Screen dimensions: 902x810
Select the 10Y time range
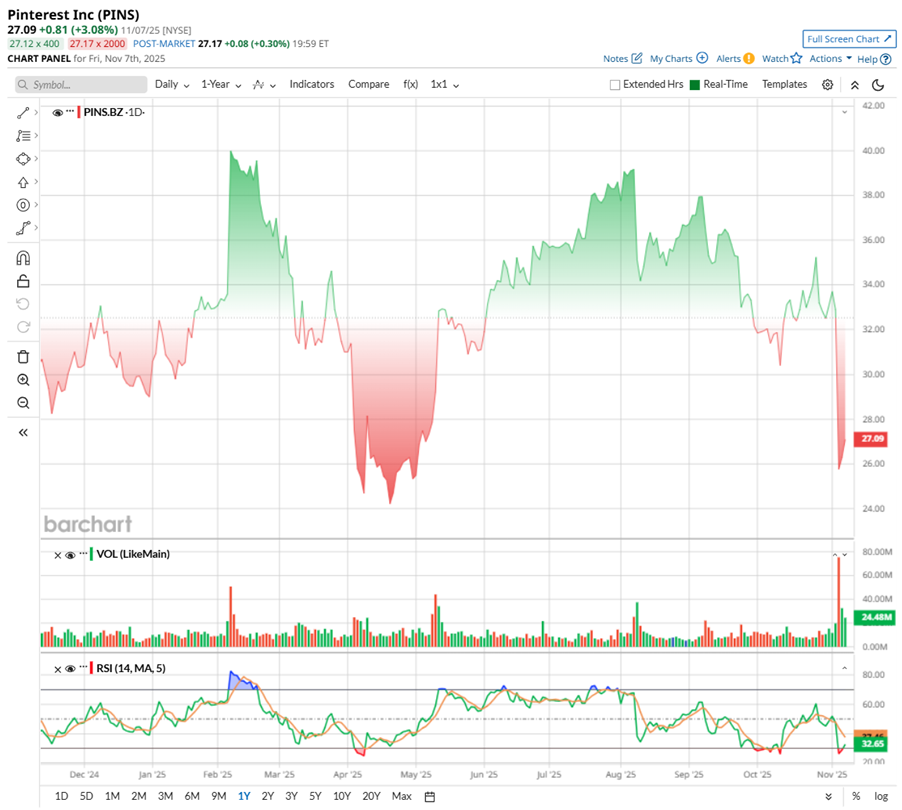coord(342,796)
